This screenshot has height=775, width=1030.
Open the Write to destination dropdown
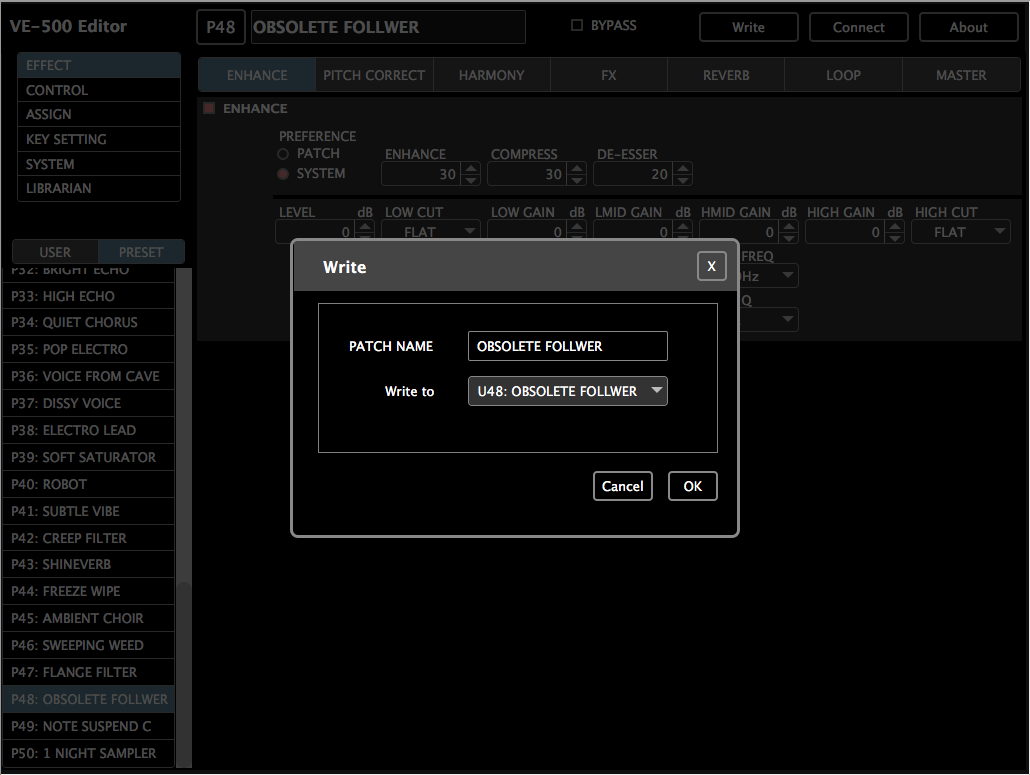coord(568,391)
